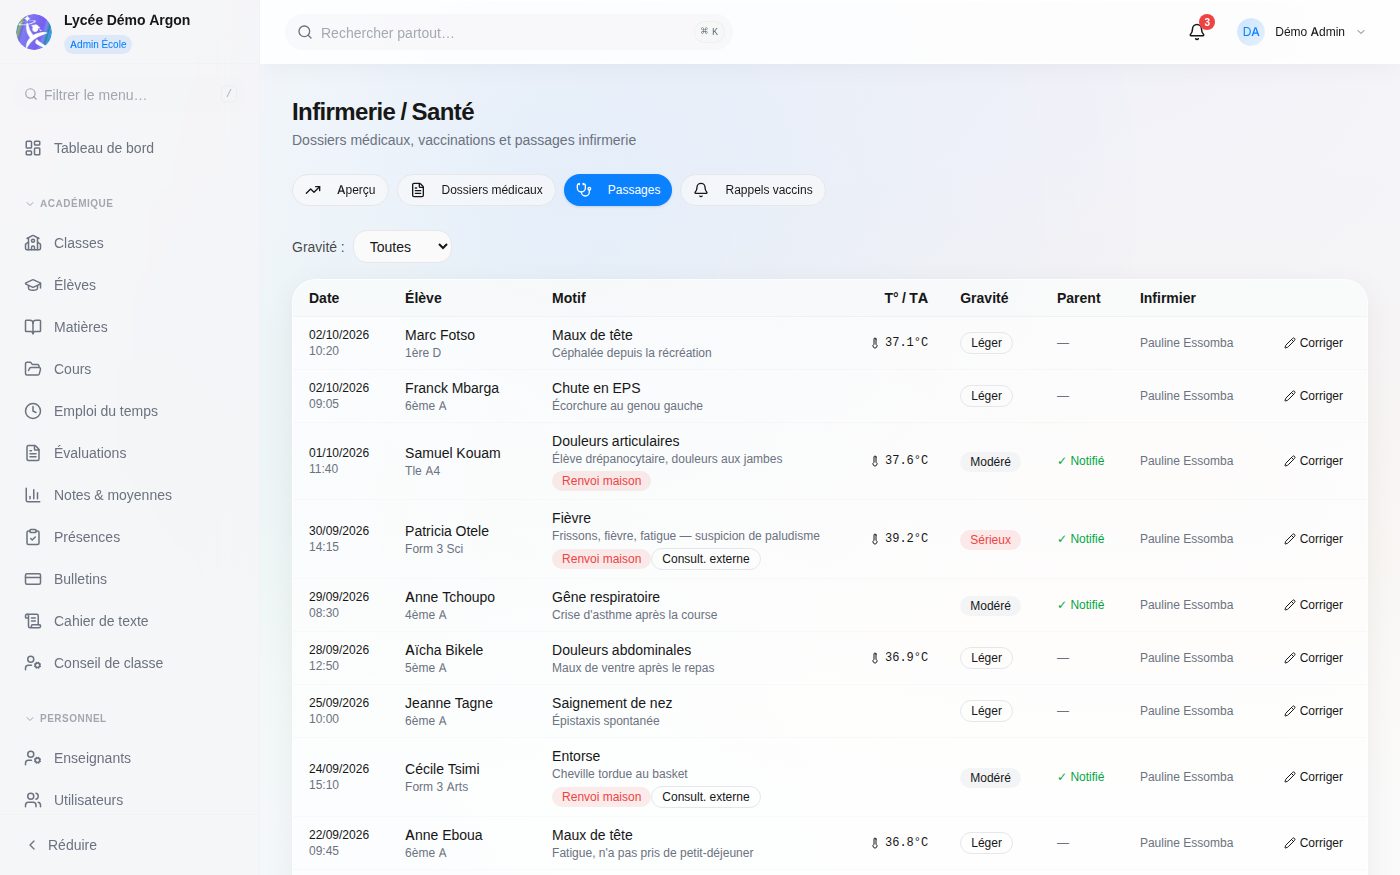Click the Conseil de classe icon
This screenshot has width=1400, height=875.
click(x=33, y=663)
